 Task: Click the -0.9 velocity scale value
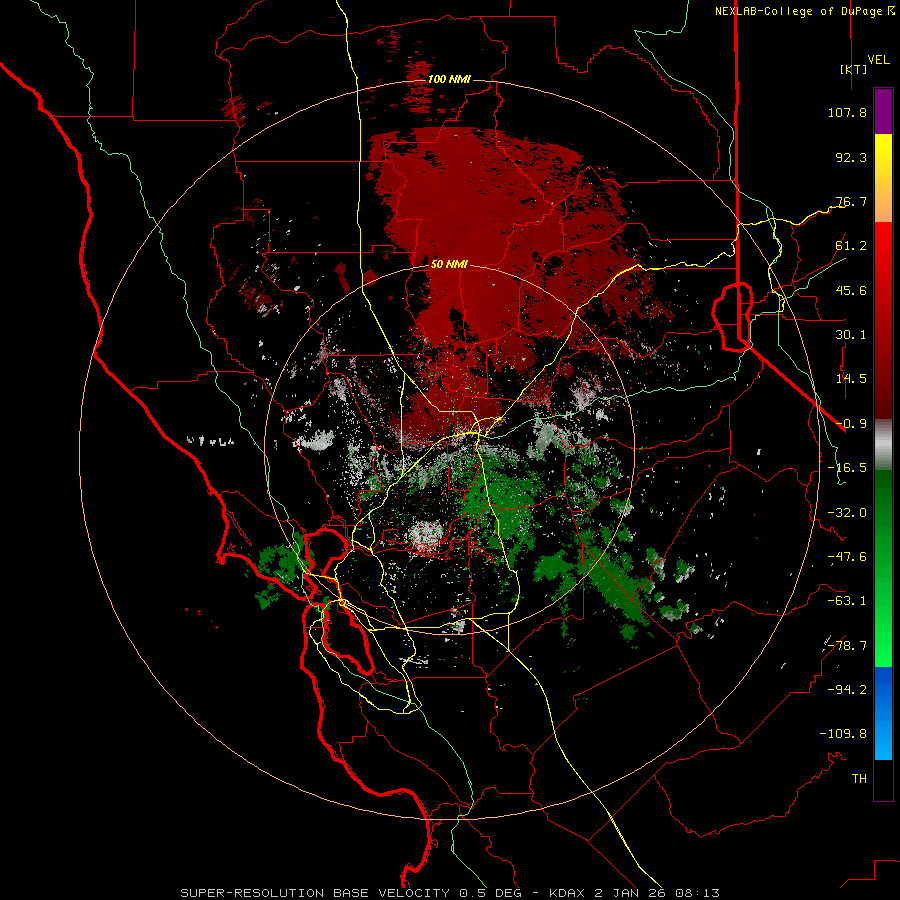pyautogui.click(x=851, y=424)
